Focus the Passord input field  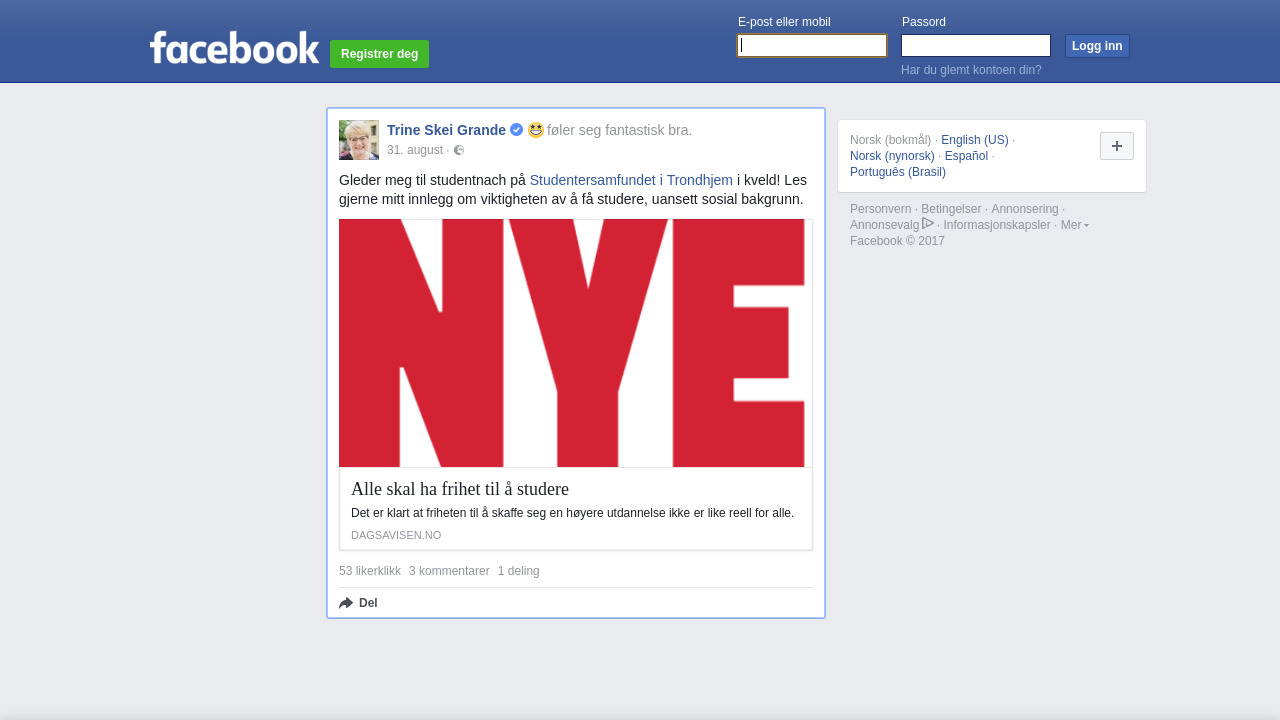[976, 46]
